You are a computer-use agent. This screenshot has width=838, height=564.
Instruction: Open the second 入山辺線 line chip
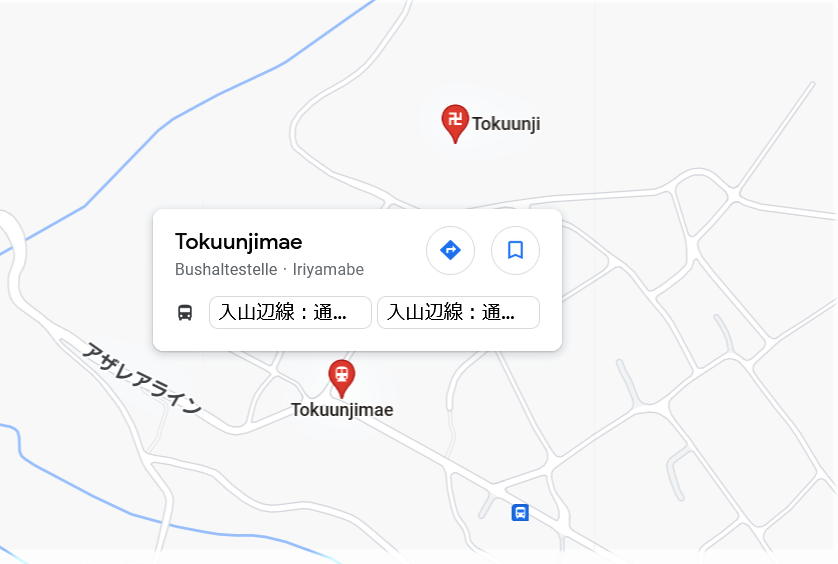[459, 312]
